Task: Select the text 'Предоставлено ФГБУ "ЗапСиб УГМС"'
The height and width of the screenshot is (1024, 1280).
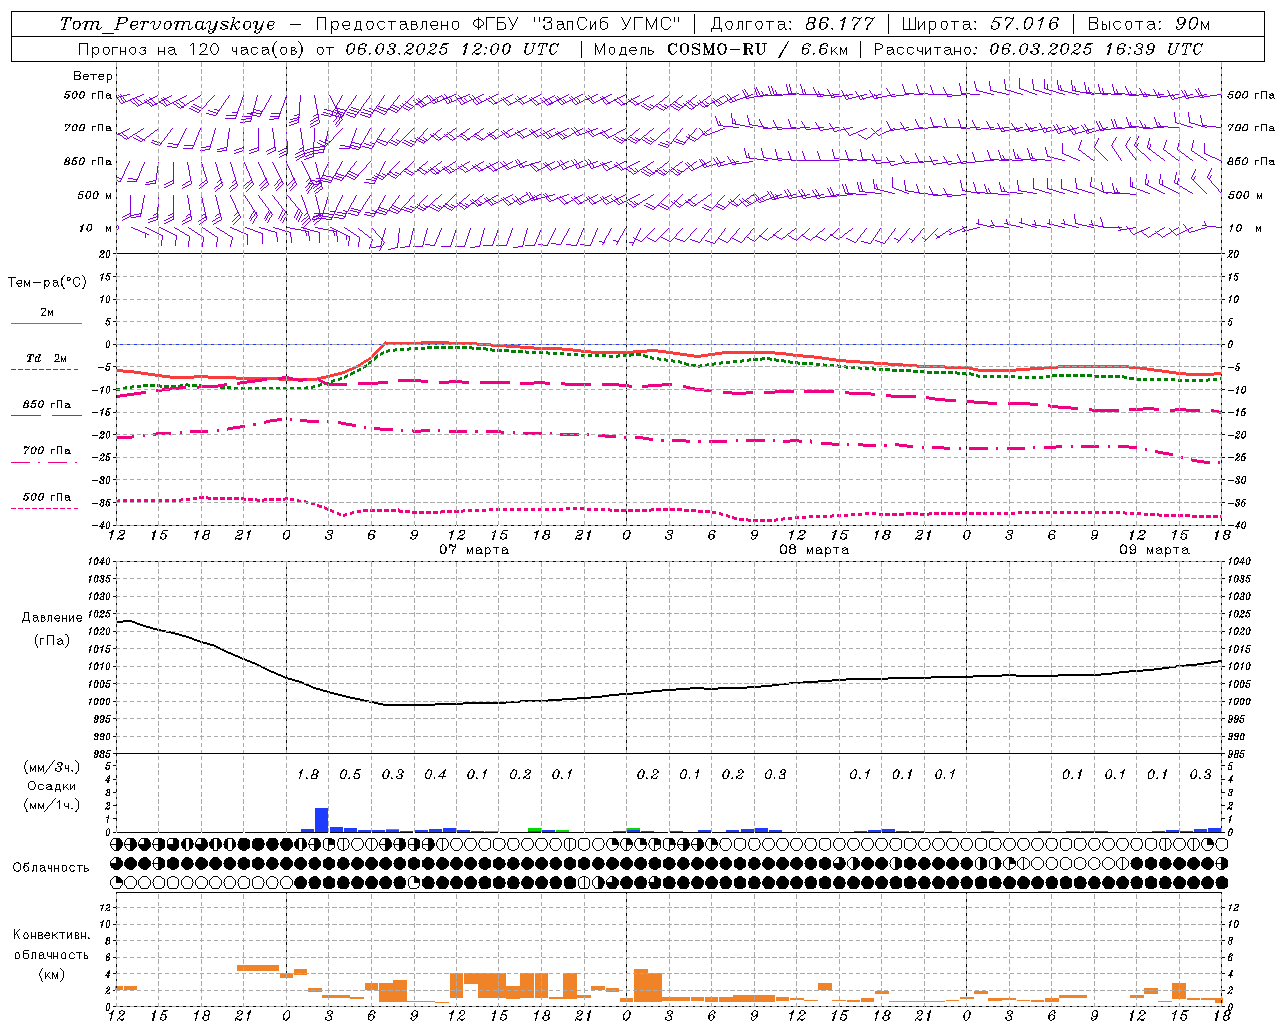Action: point(498,24)
